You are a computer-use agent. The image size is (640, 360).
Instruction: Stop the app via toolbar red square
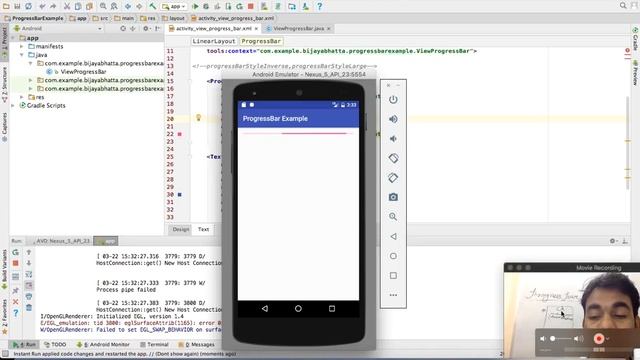click(251, 6)
